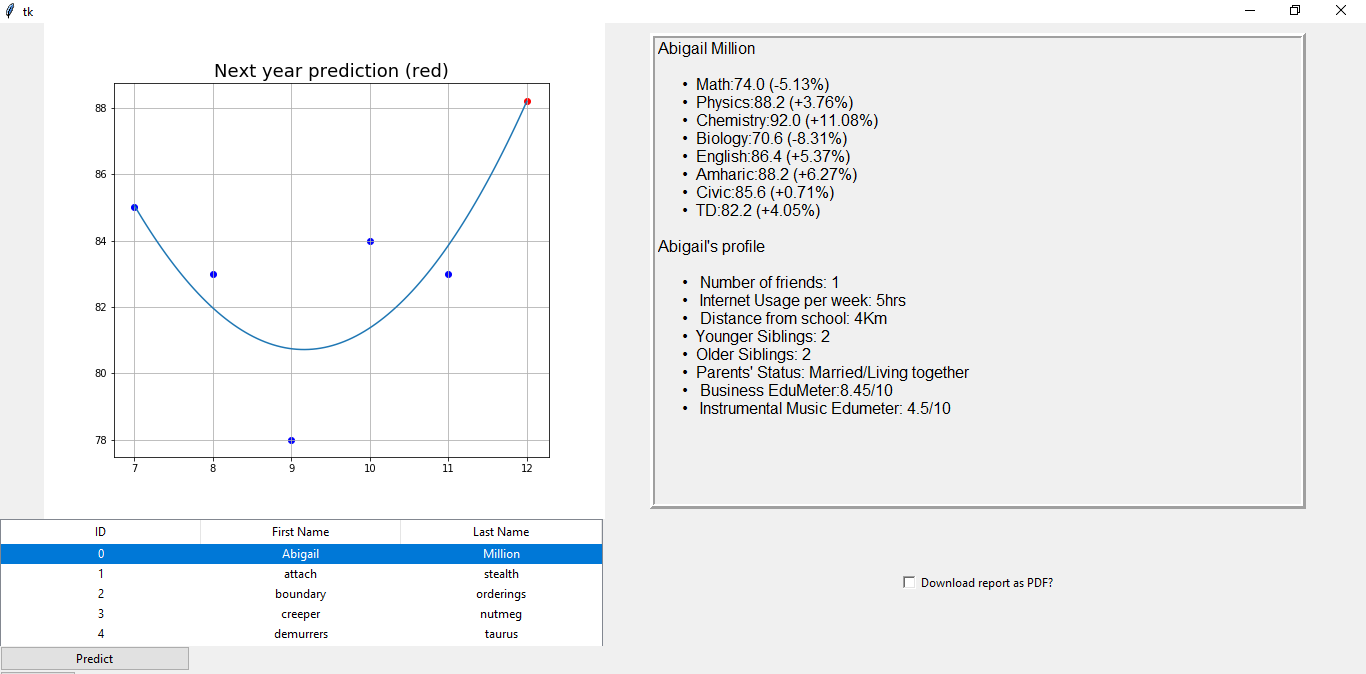
Task: Click the blue data point at grade 11
Action: click(448, 274)
